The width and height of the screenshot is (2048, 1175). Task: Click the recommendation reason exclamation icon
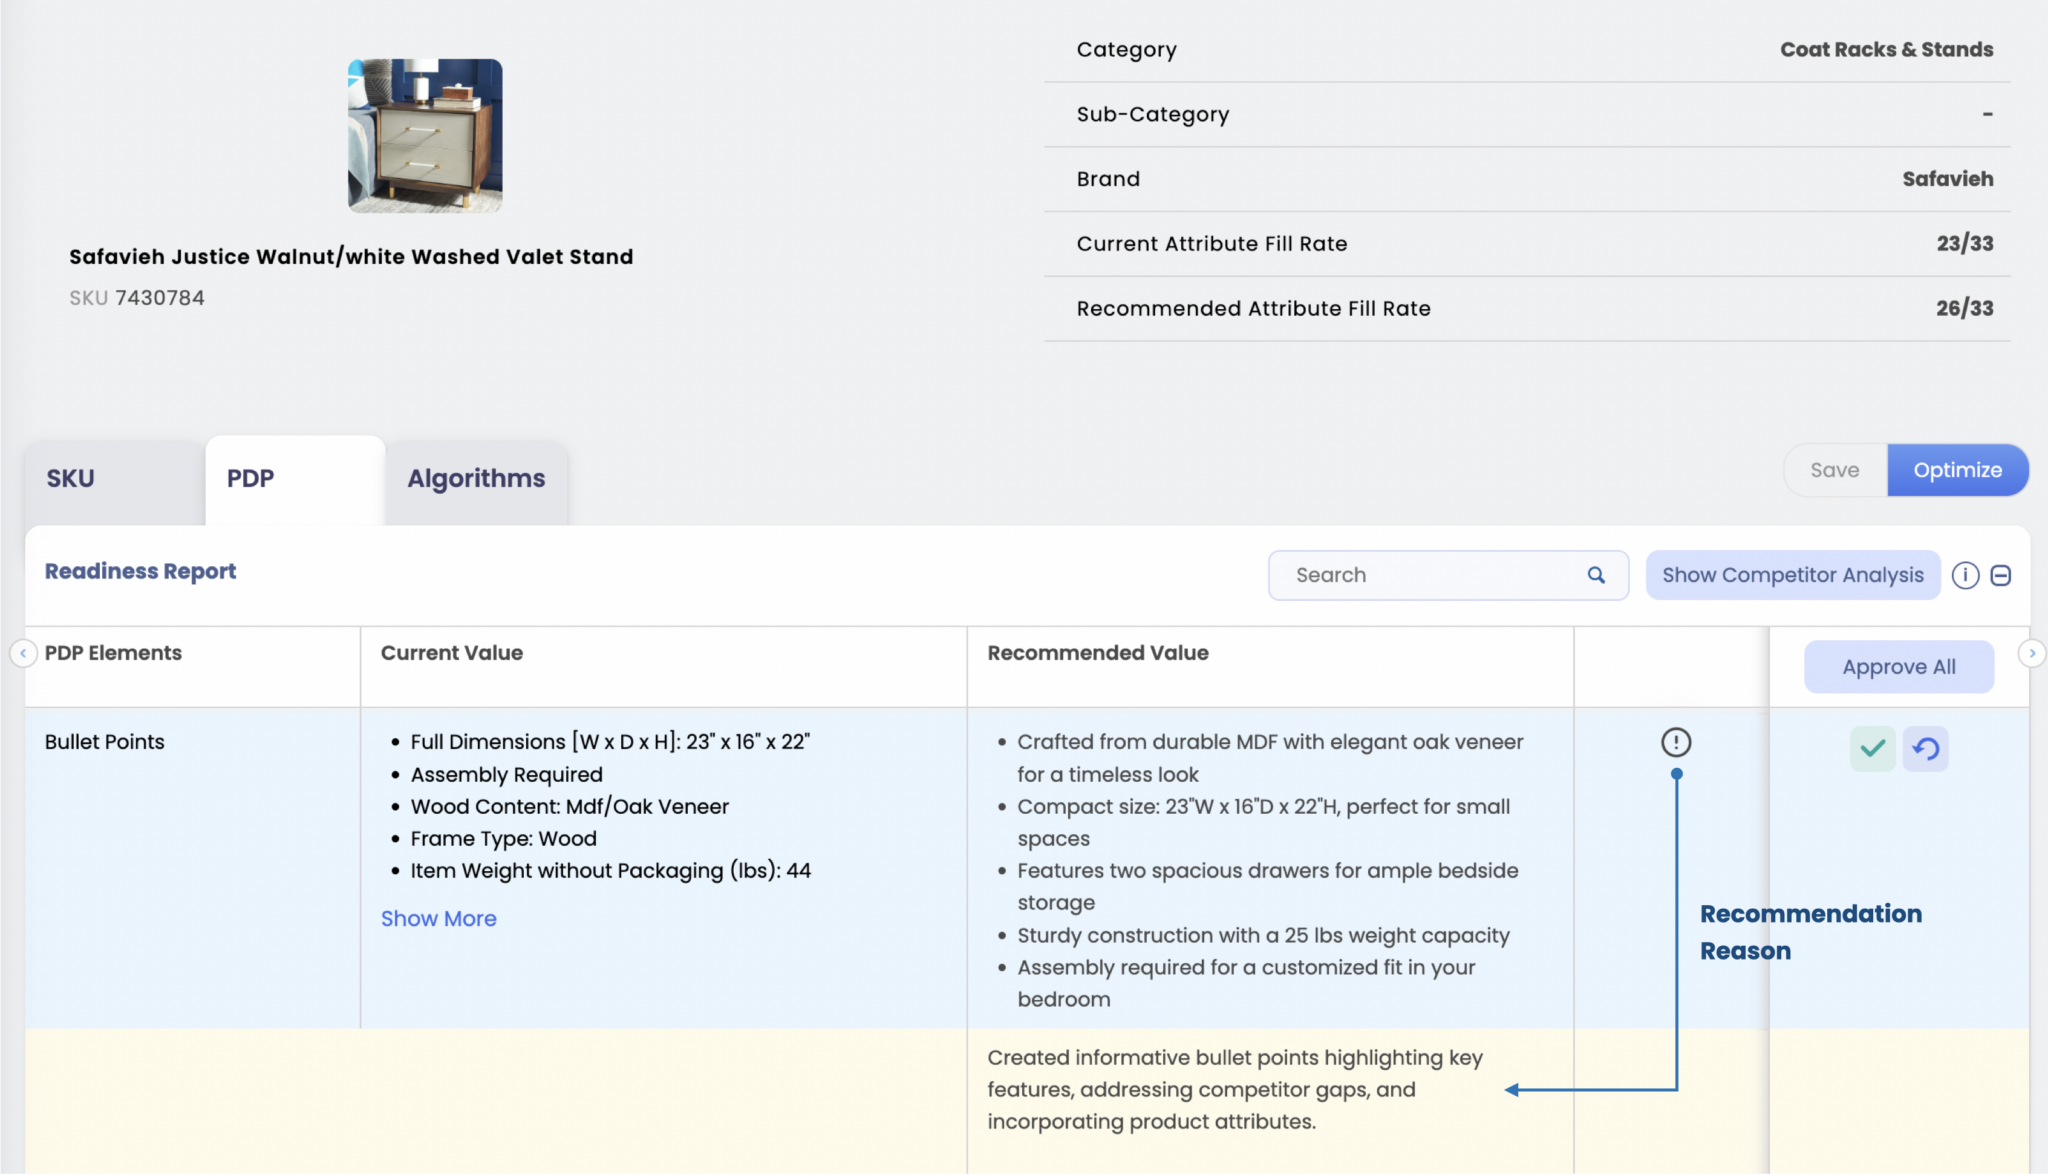1676,742
